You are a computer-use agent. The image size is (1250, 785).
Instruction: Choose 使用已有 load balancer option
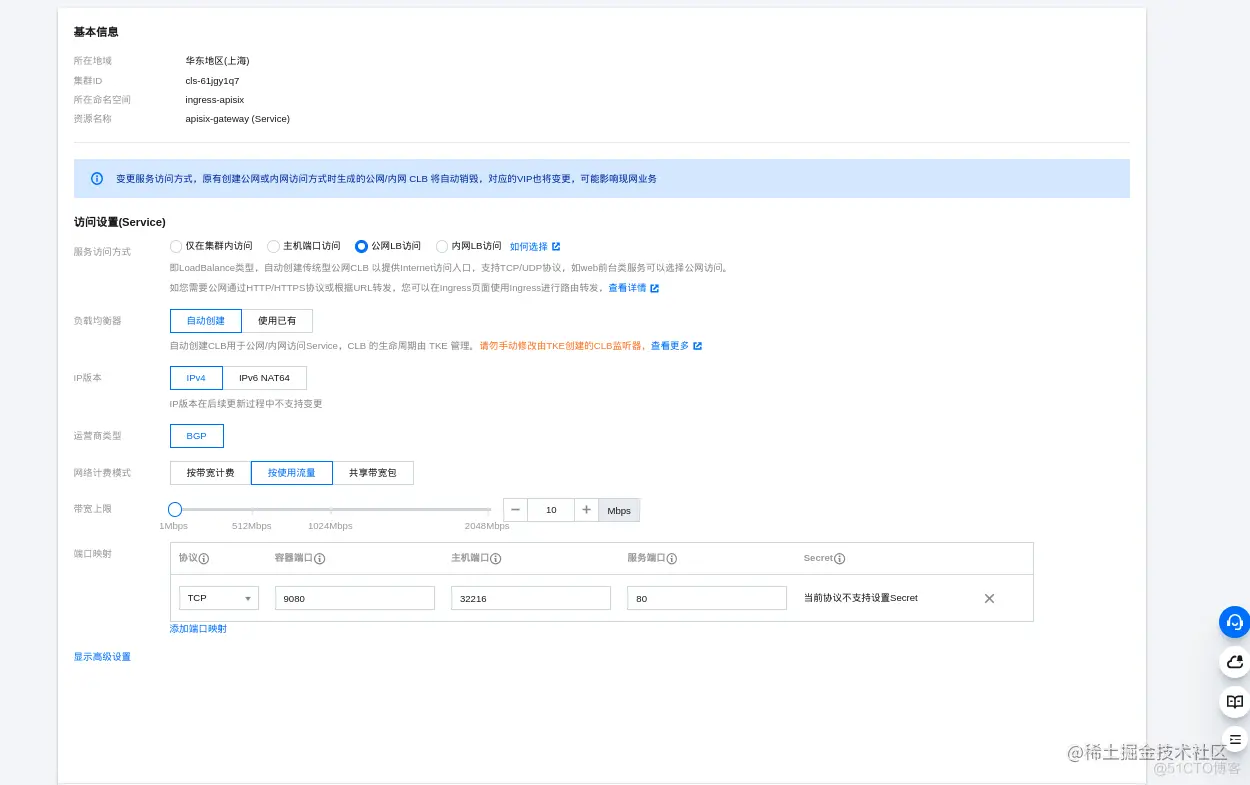click(277, 321)
